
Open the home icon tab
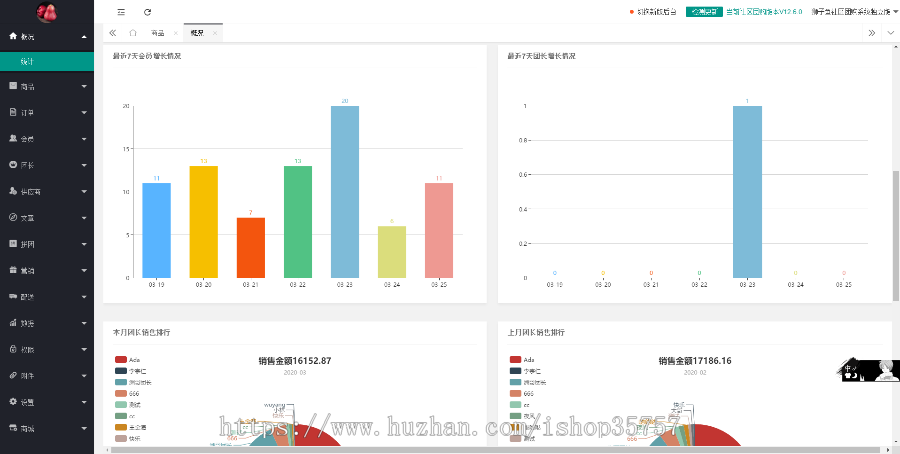[x=133, y=33]
